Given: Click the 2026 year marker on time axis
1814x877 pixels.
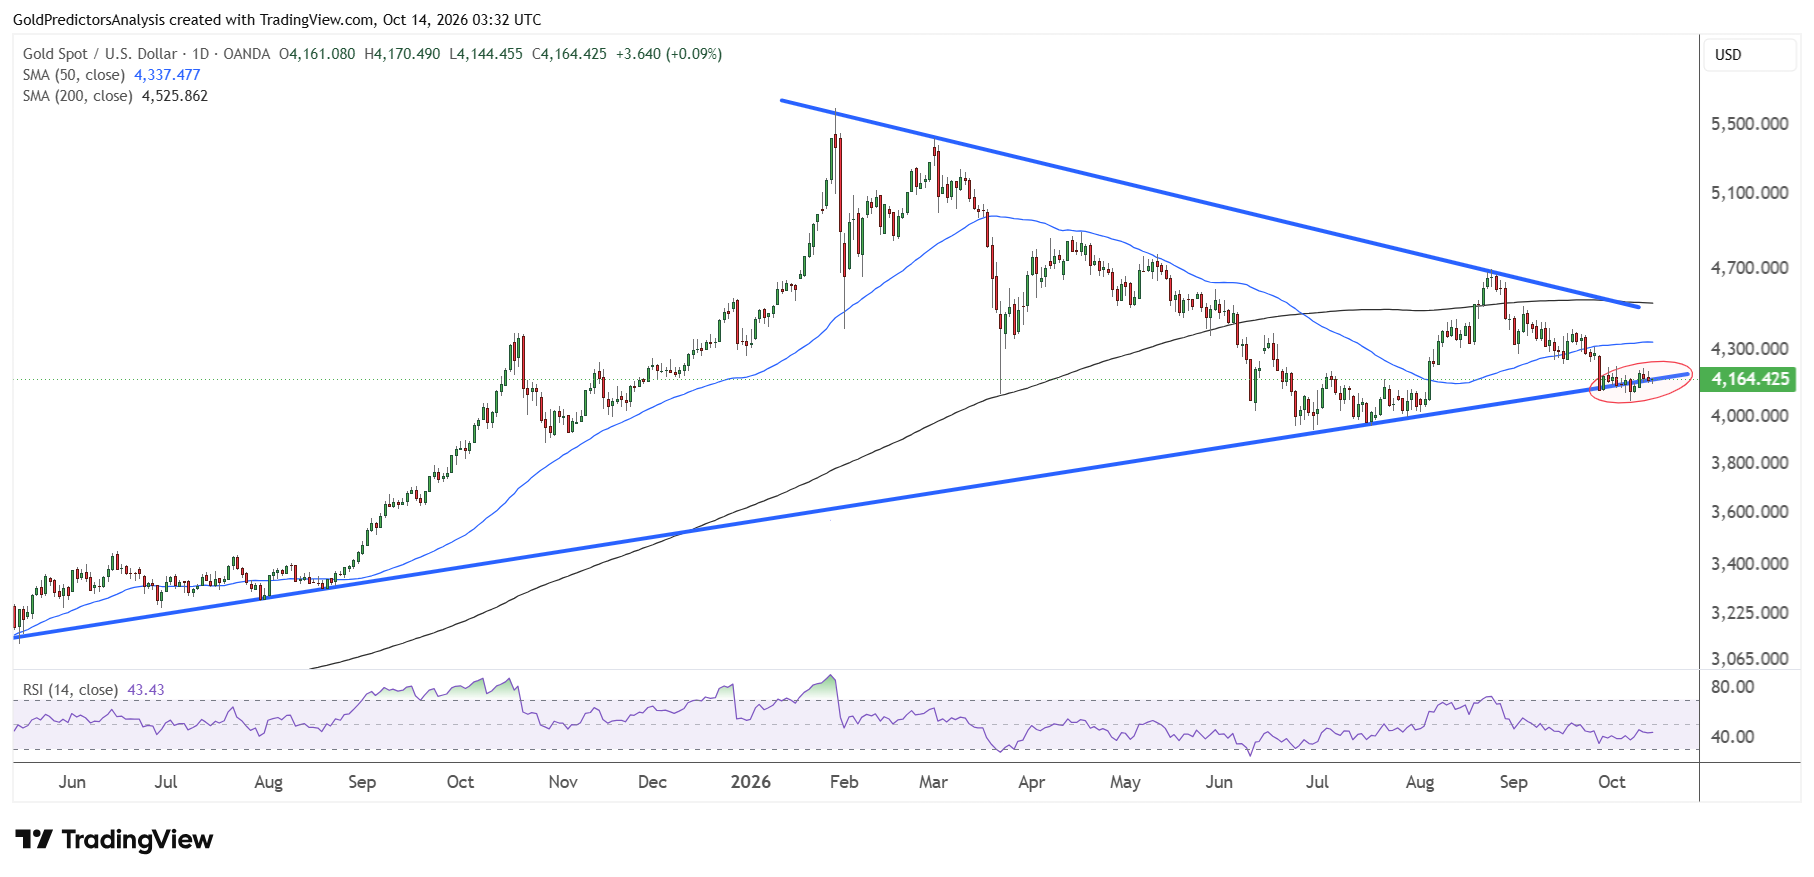Looking at the screenshot, I should tap(751, 782).
